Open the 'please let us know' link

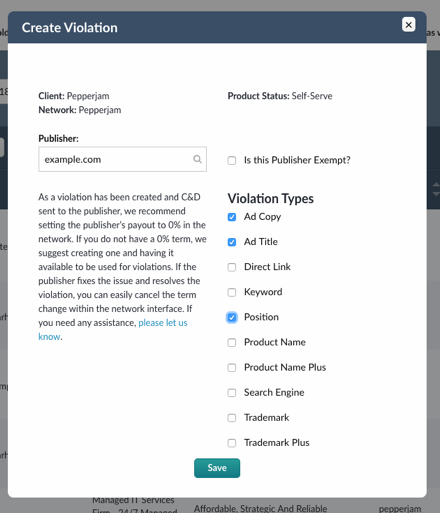163,323
